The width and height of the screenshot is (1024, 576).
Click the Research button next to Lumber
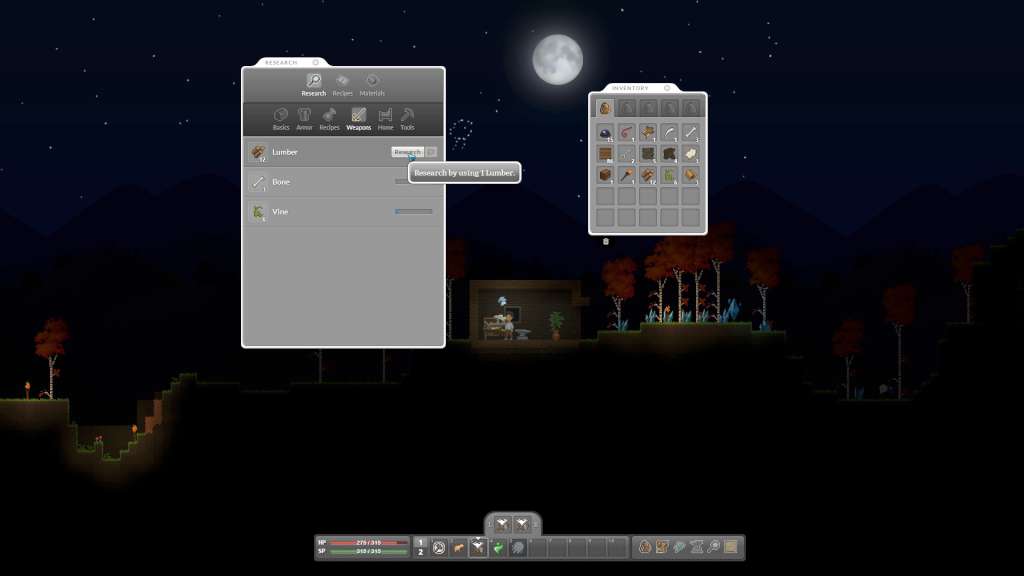click(x=407, y=151)
